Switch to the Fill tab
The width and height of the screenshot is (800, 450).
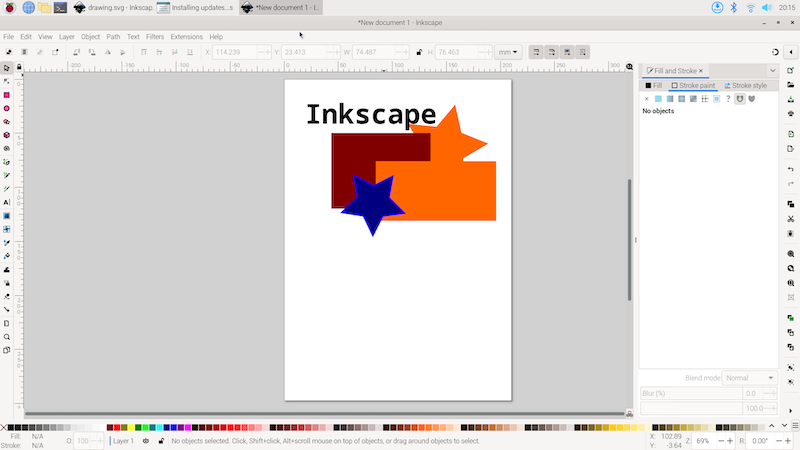pyautogui.click(x=654, y=85)
